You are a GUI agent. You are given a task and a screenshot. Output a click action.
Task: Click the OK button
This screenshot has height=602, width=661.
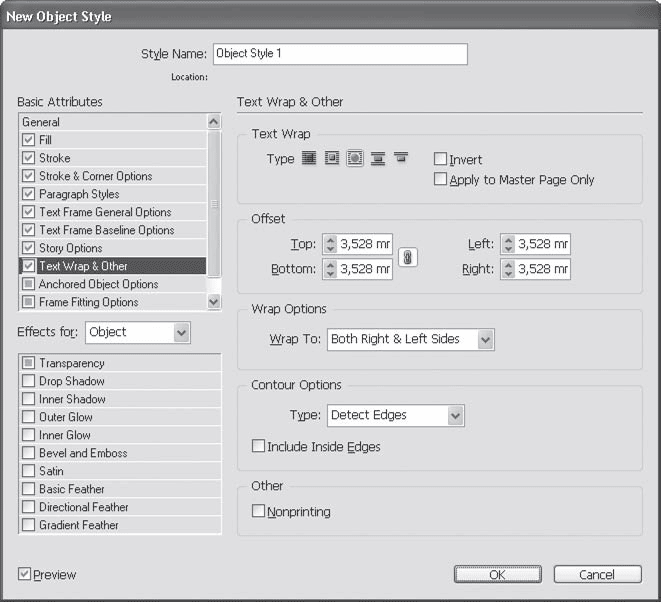[497, 575]
